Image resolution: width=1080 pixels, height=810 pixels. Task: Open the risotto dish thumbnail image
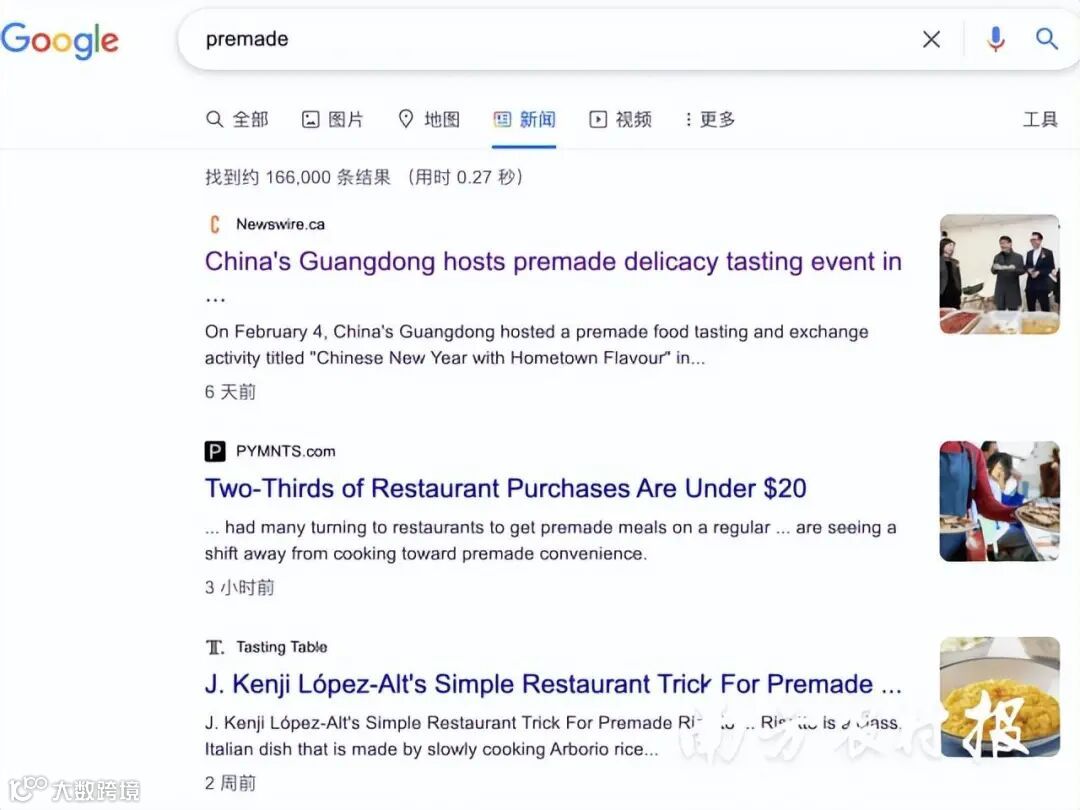(999, 696)
